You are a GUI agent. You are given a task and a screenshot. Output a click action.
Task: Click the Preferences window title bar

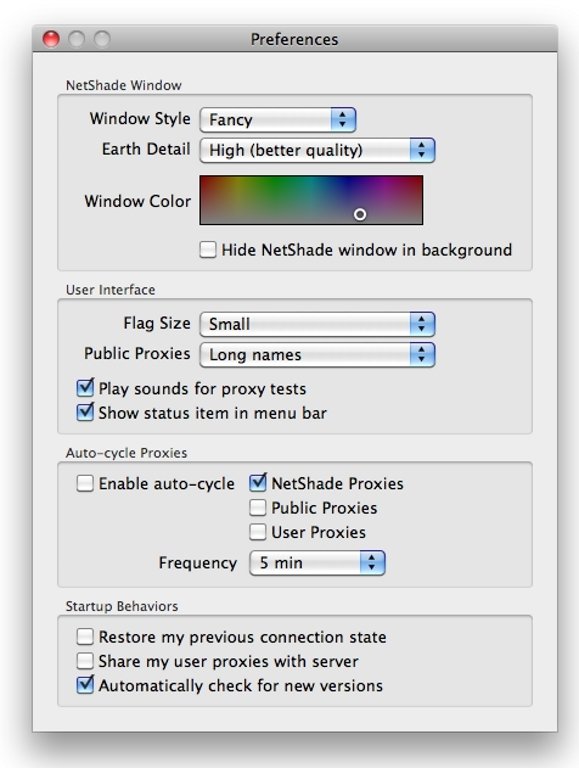point(295,39)
